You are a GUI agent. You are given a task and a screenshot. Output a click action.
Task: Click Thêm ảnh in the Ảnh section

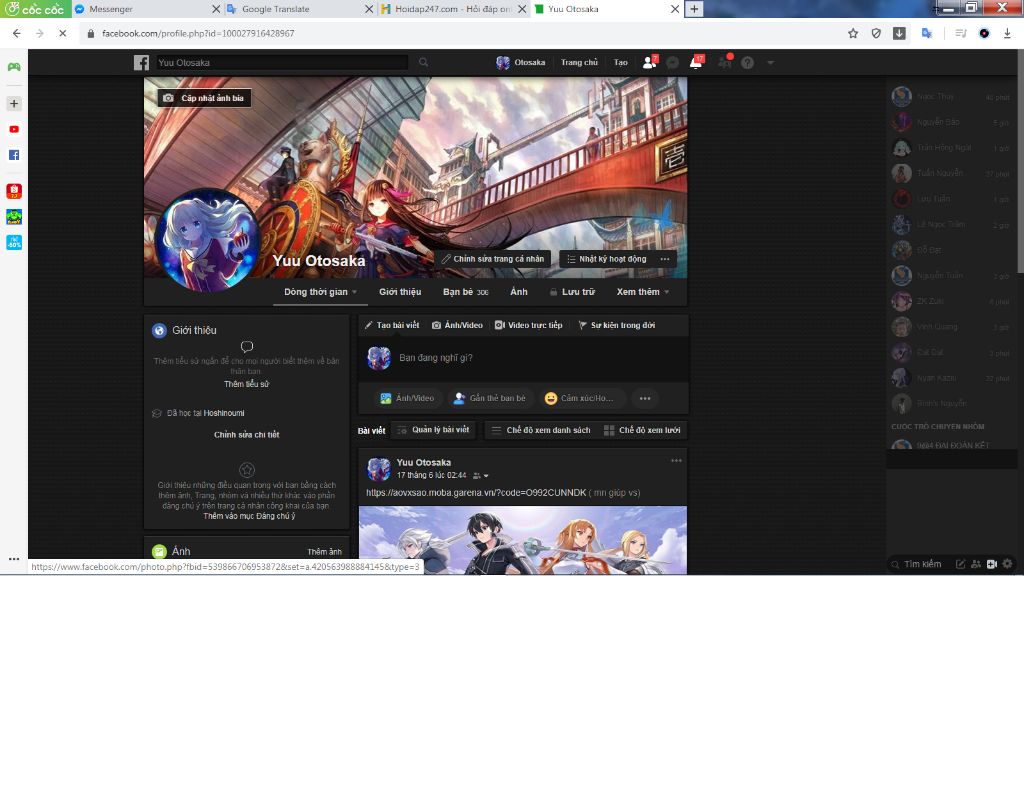pyautogui.click(x=325, y=552)
